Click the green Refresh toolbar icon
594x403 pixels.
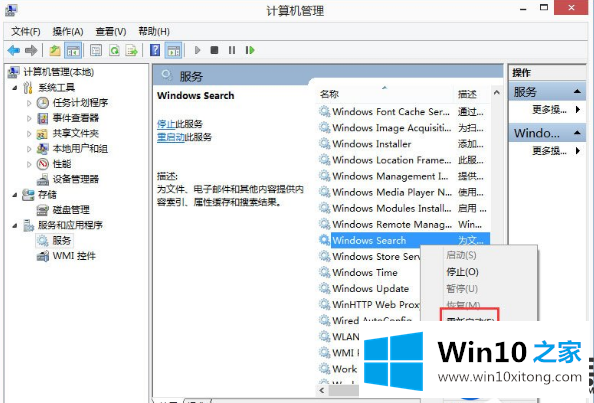114,50
